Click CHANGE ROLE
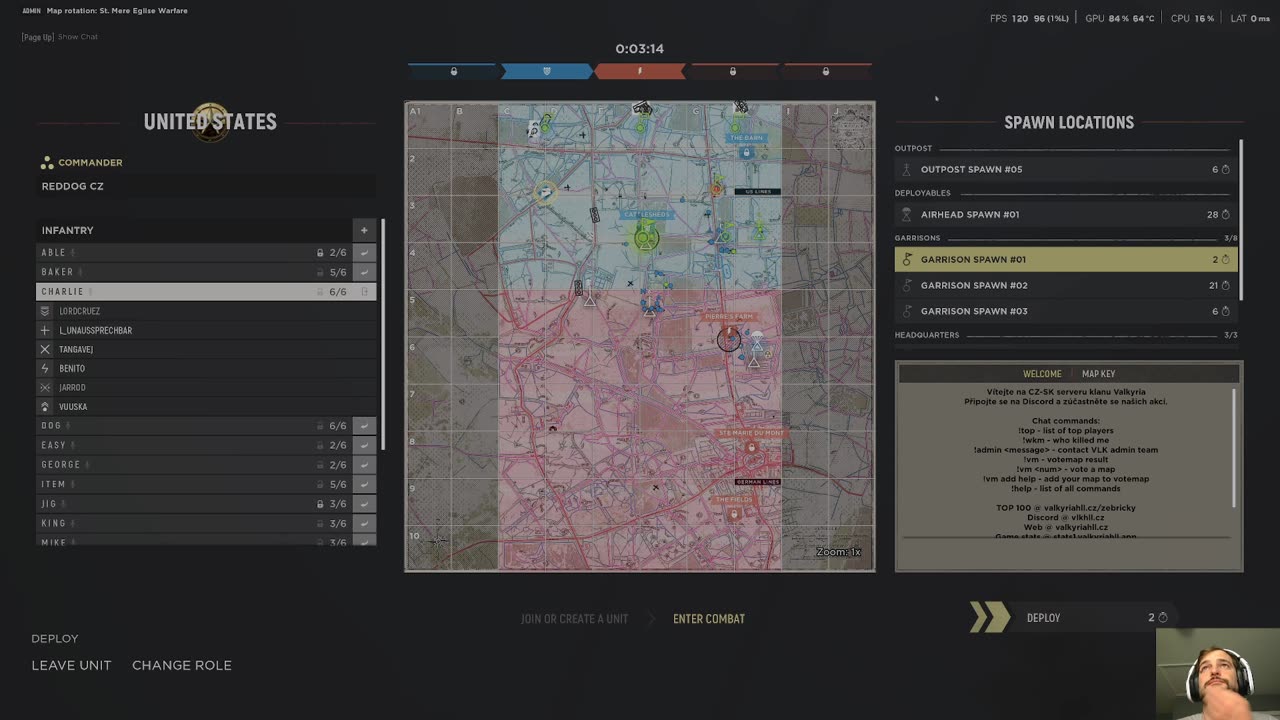The width and height of the screenshot is (1280, 720). 182,665
